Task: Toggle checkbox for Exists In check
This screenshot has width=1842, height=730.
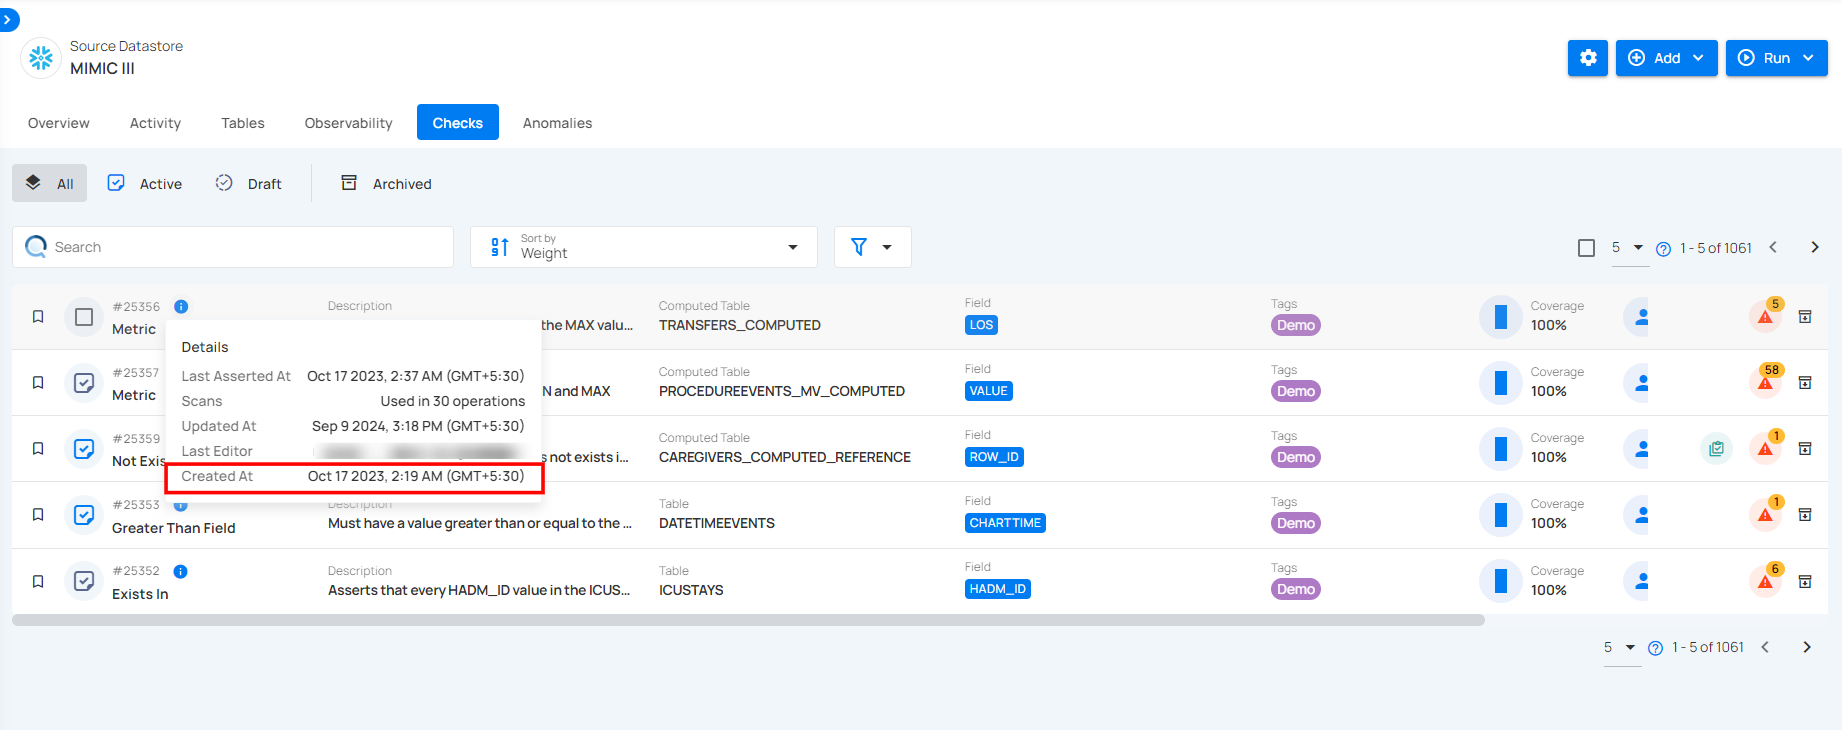Action: (x=84, y=581)
